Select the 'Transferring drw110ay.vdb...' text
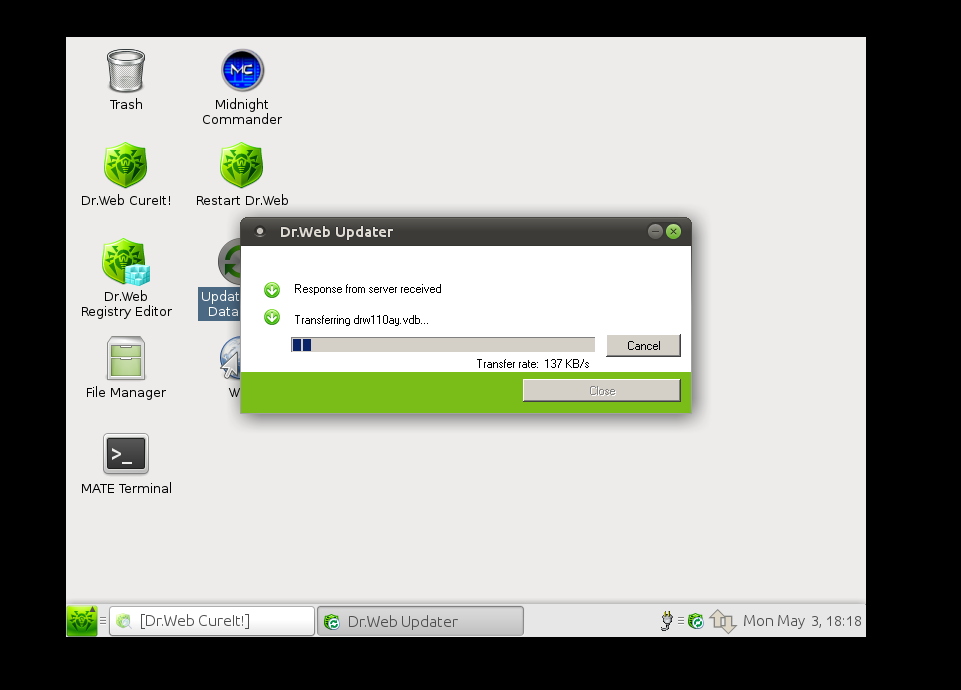 [362, 319]
